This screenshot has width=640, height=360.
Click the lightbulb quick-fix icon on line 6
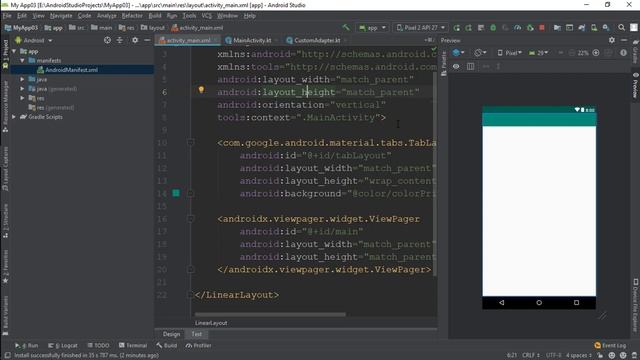click(x=201, y=89)
